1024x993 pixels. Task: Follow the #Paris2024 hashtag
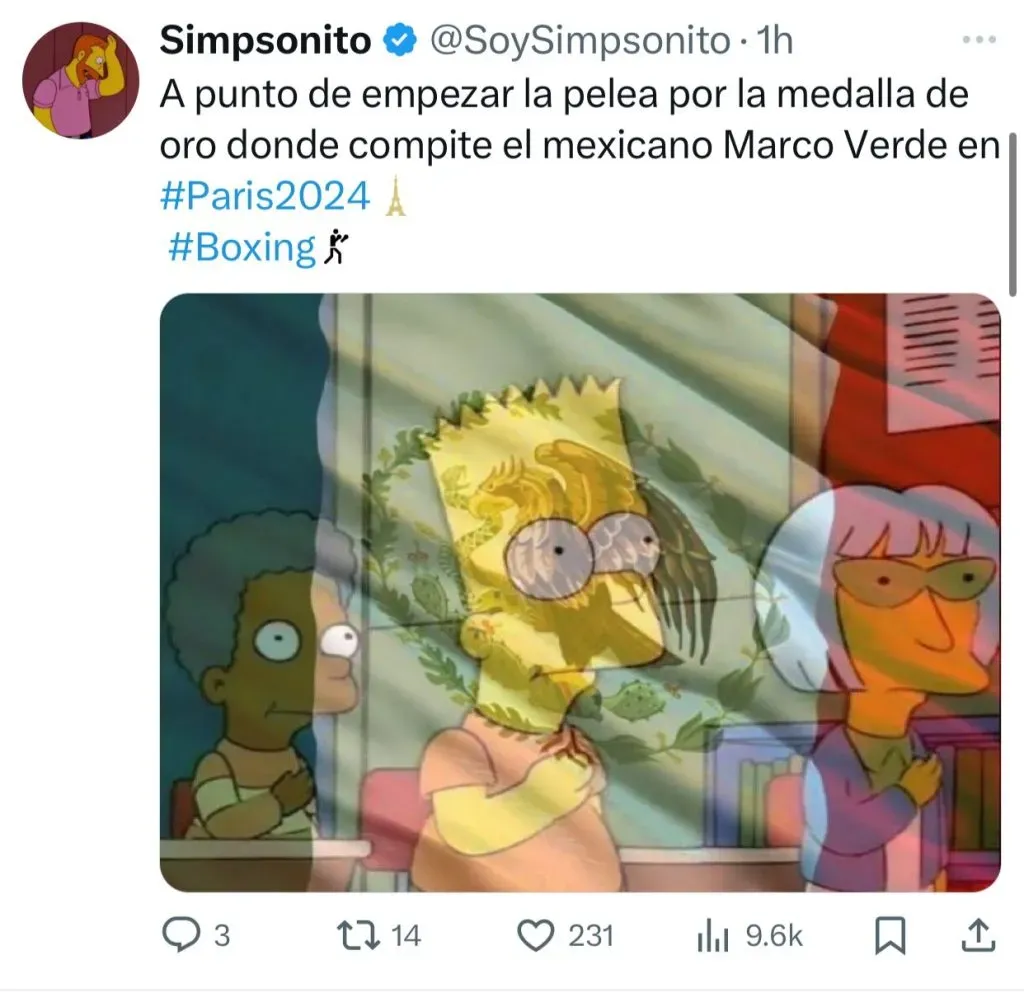265,195
